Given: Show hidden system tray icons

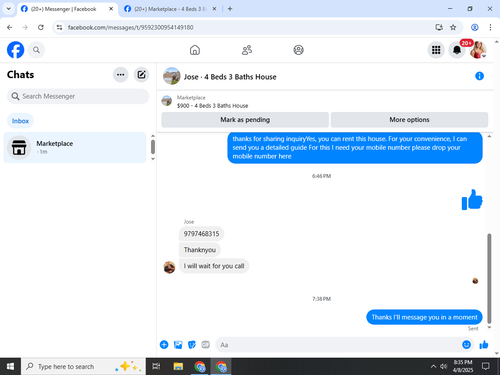Looking at the screenshot, I should point(433,367).
